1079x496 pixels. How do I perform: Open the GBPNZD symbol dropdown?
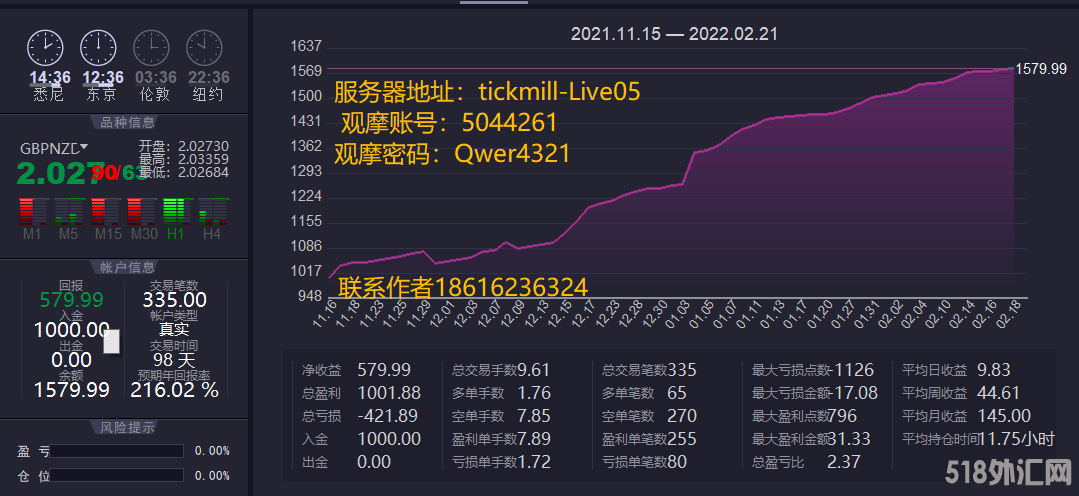(84, 147)
